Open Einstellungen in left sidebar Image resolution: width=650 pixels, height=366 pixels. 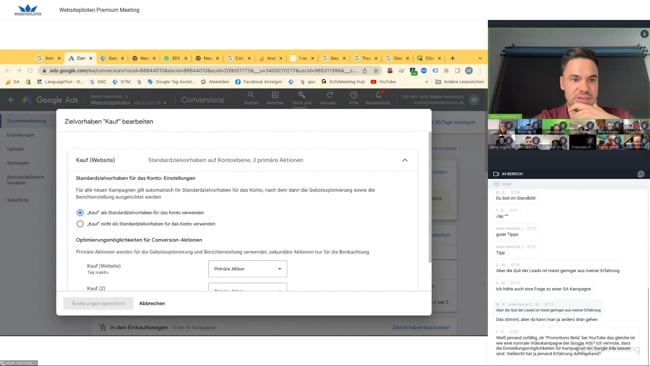pyautogui.click(x=21, y=135)
